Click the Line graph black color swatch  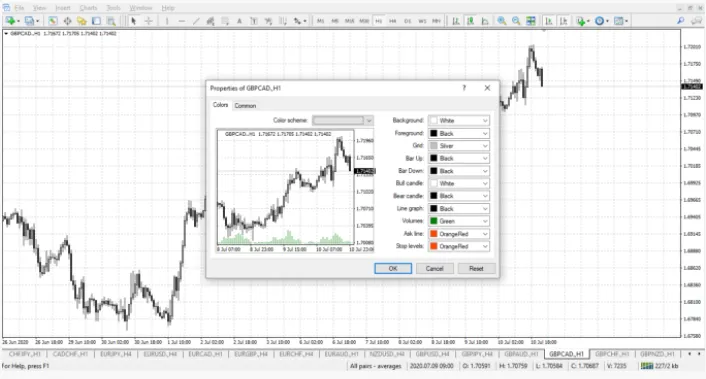click(434, 208)
